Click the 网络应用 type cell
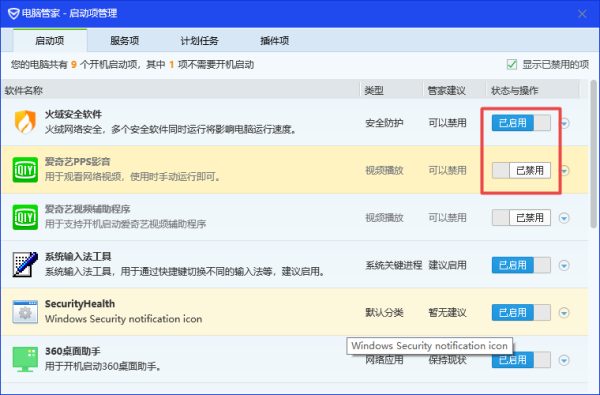The height and width of the screenshot is (395, 600). (384, 360)
